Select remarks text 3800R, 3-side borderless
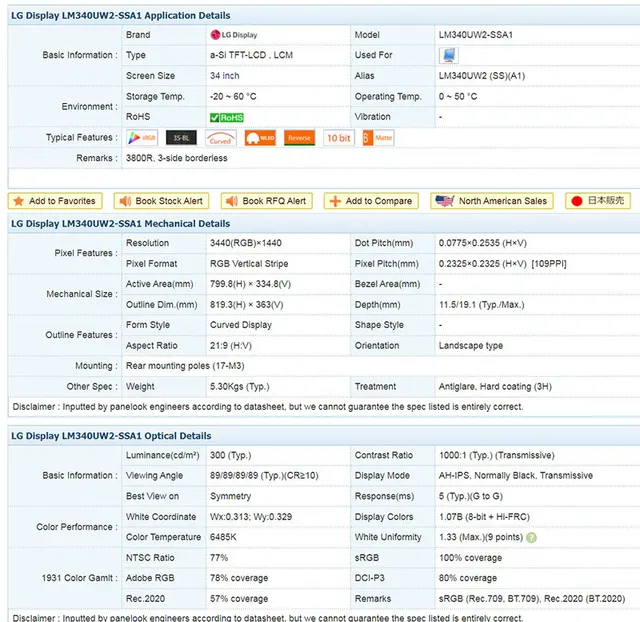Image resolution: width=640 pixels, height=622 pixels. [x=177, y=158]
